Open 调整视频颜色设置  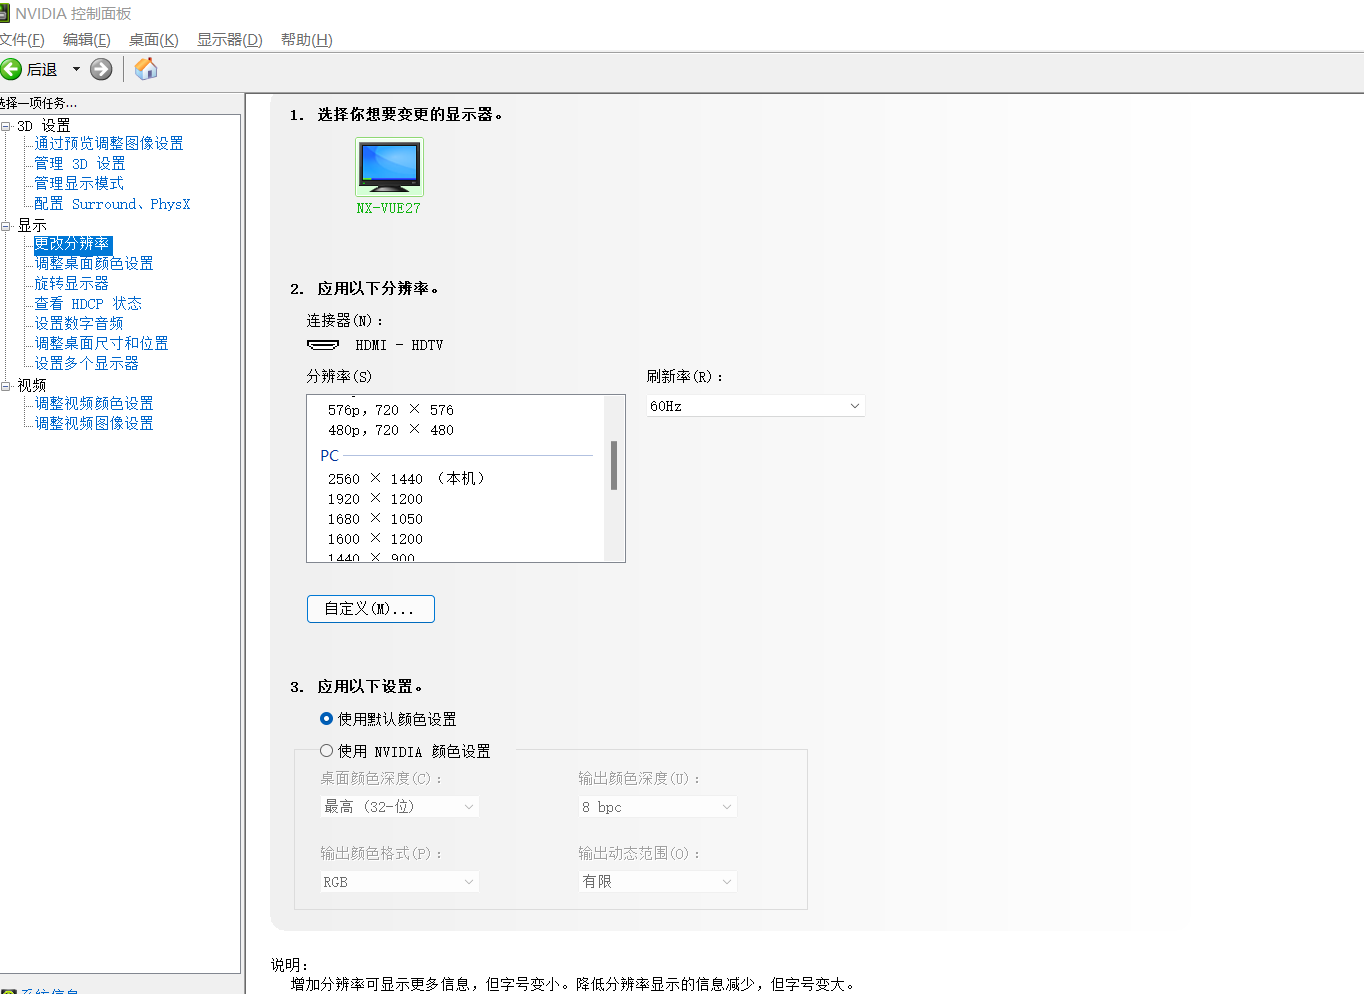(94, 404)
